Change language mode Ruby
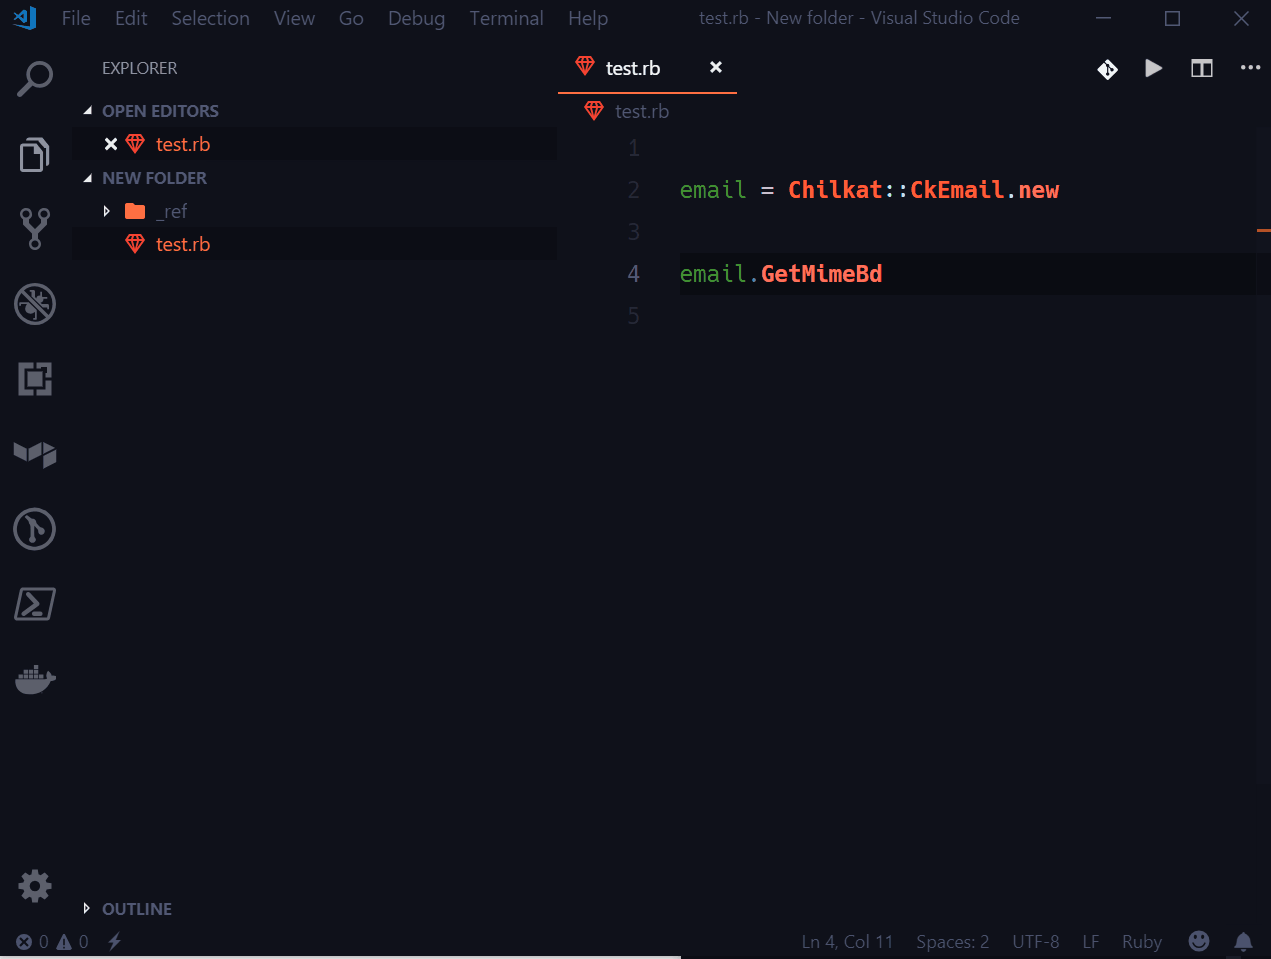This screenshot has height=959, width=1271. coord(1142,942)
